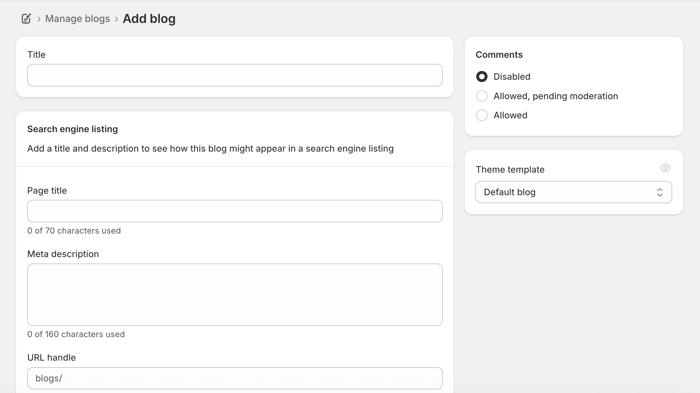Click the Comments section heading

(499, 54)
